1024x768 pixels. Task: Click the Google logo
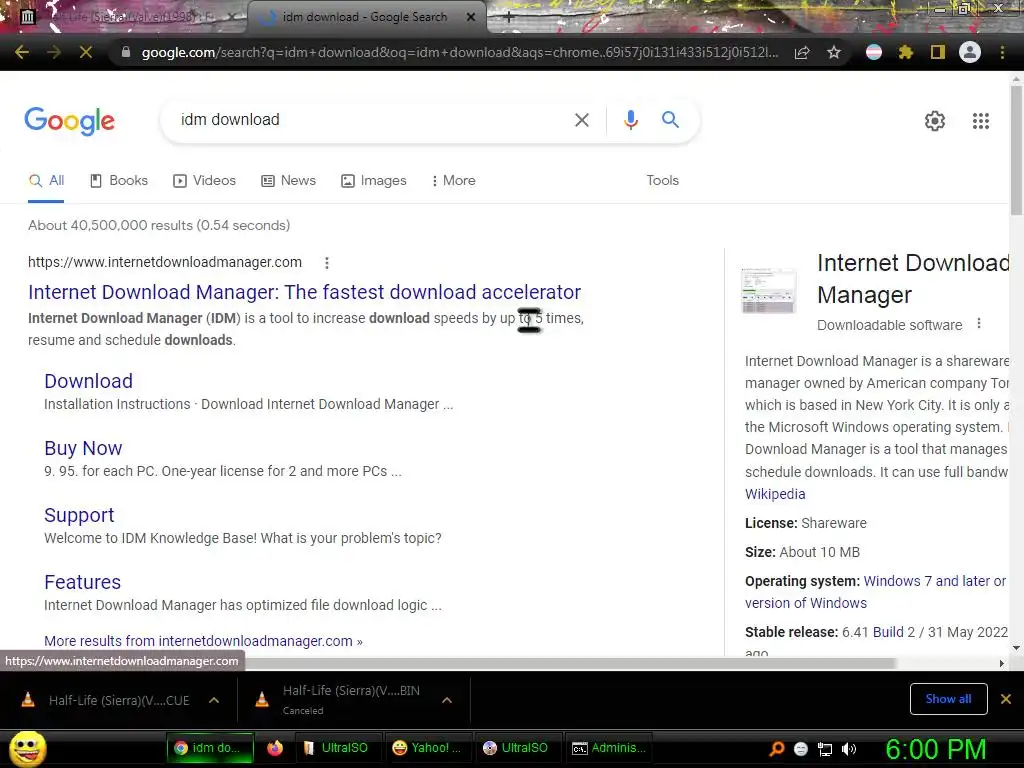[70, 121]
